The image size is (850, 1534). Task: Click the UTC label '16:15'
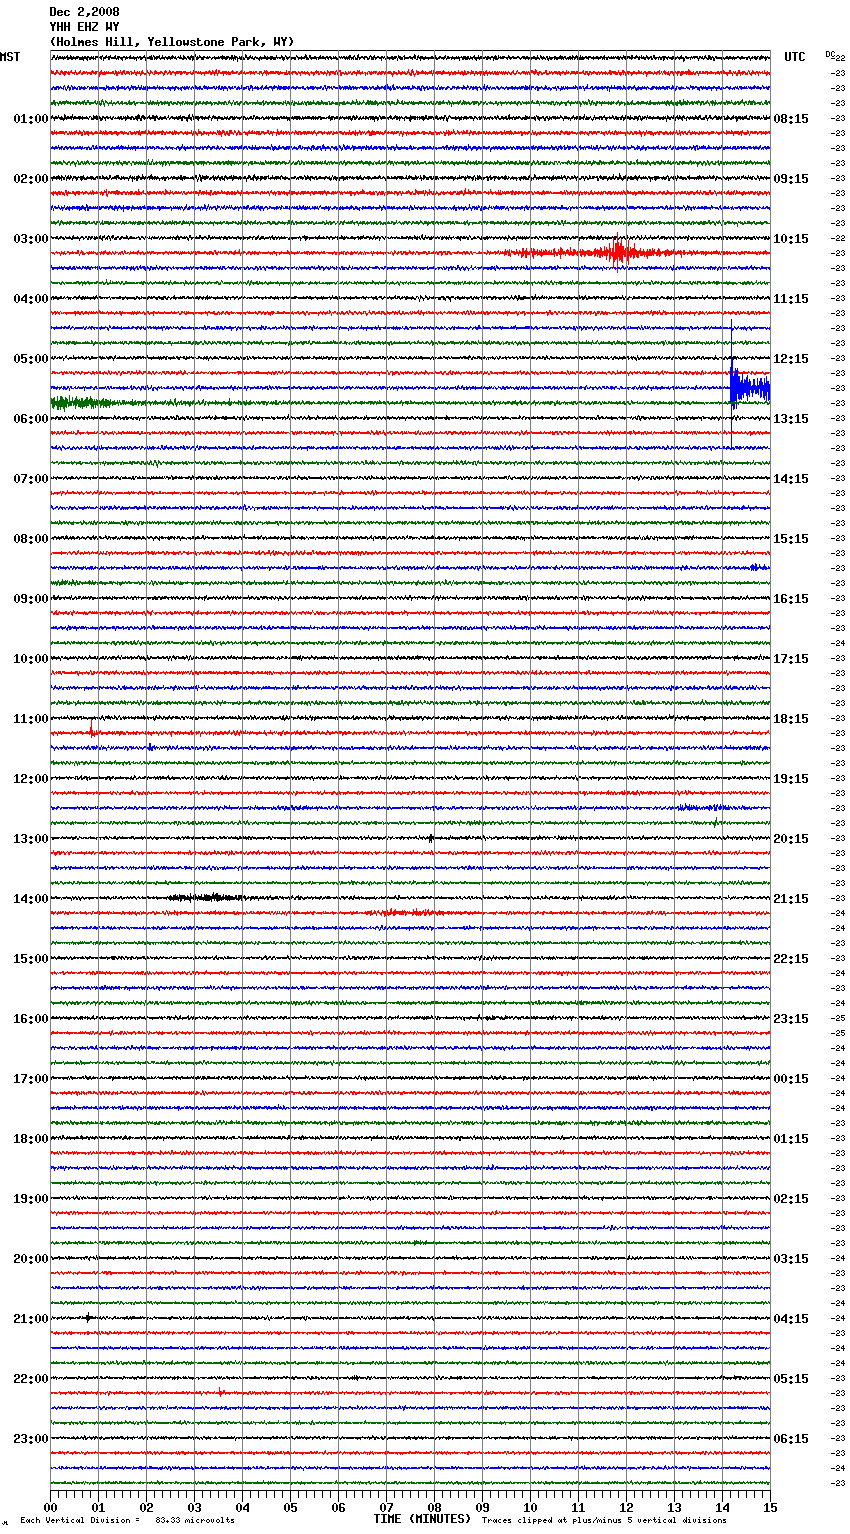point(791,599)
